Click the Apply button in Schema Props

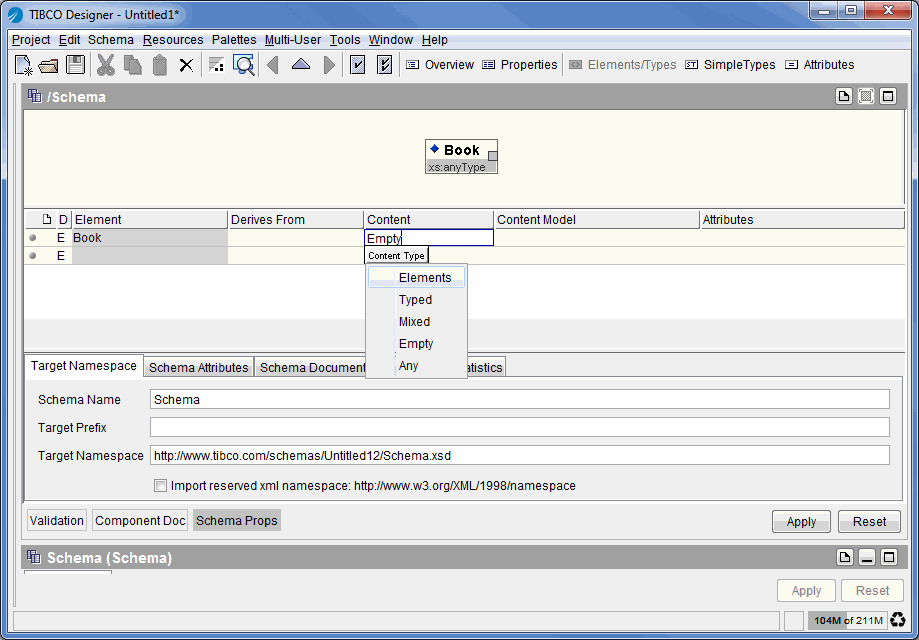pyautogui.click(x=801, y=521)
